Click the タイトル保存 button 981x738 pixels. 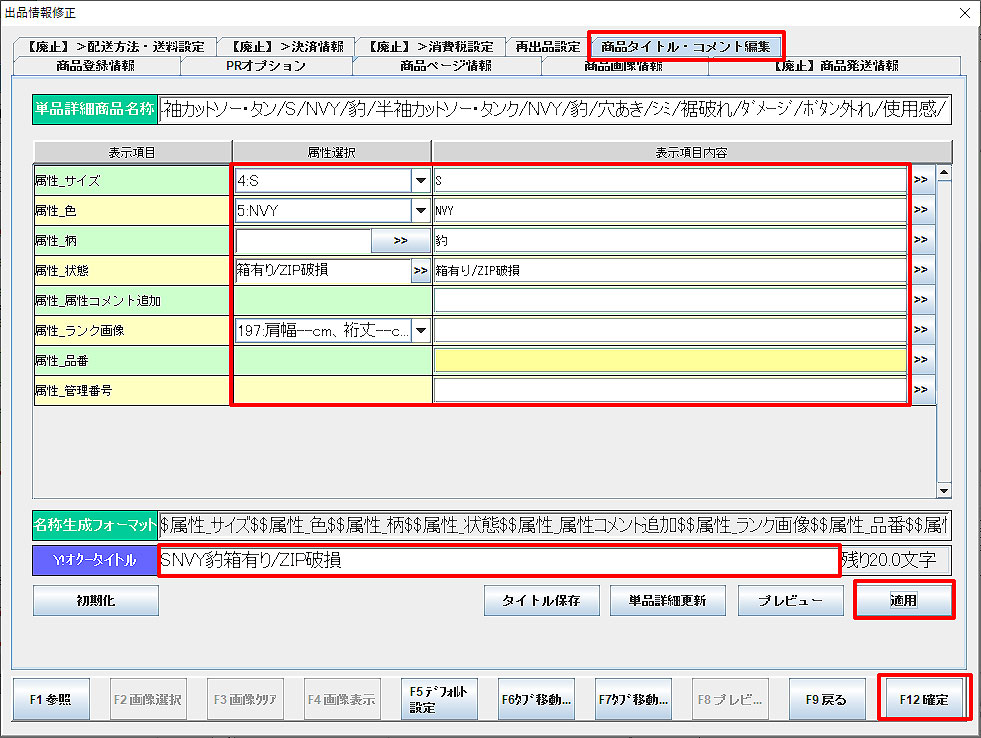point(543,601)
